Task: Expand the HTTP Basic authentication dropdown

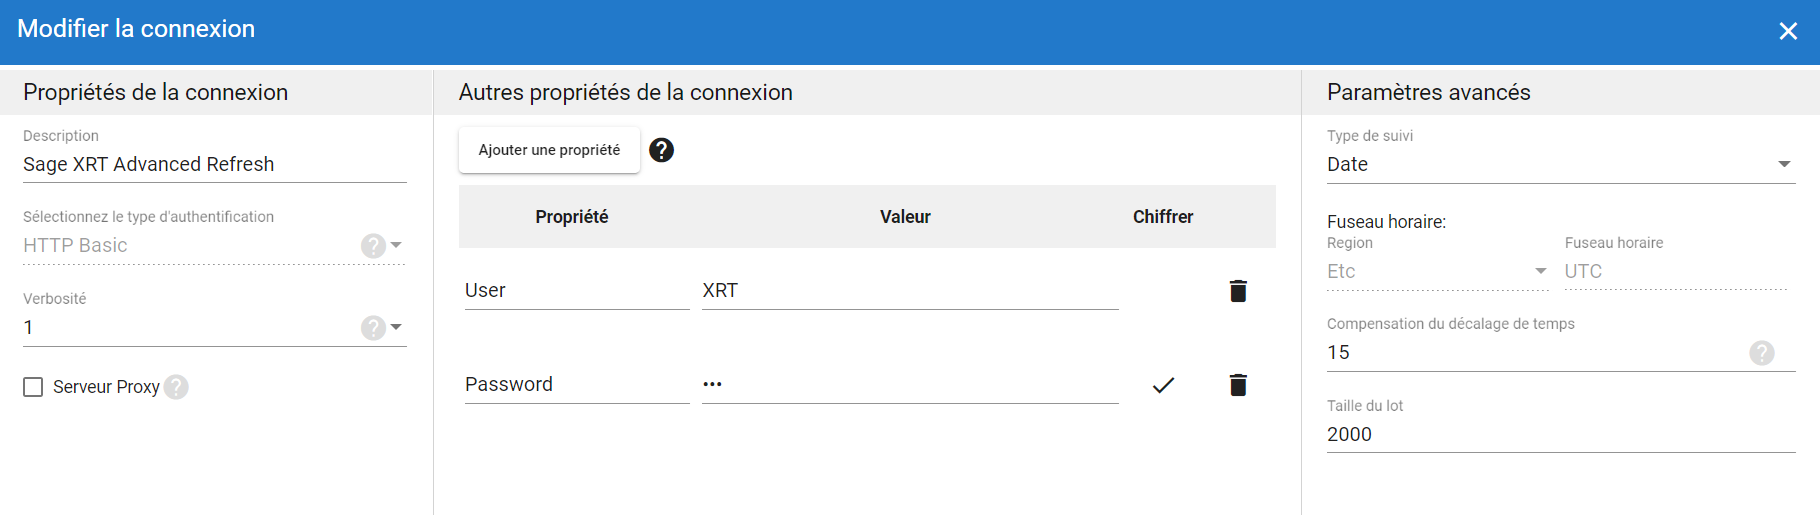Action: [x=396, y=245]
